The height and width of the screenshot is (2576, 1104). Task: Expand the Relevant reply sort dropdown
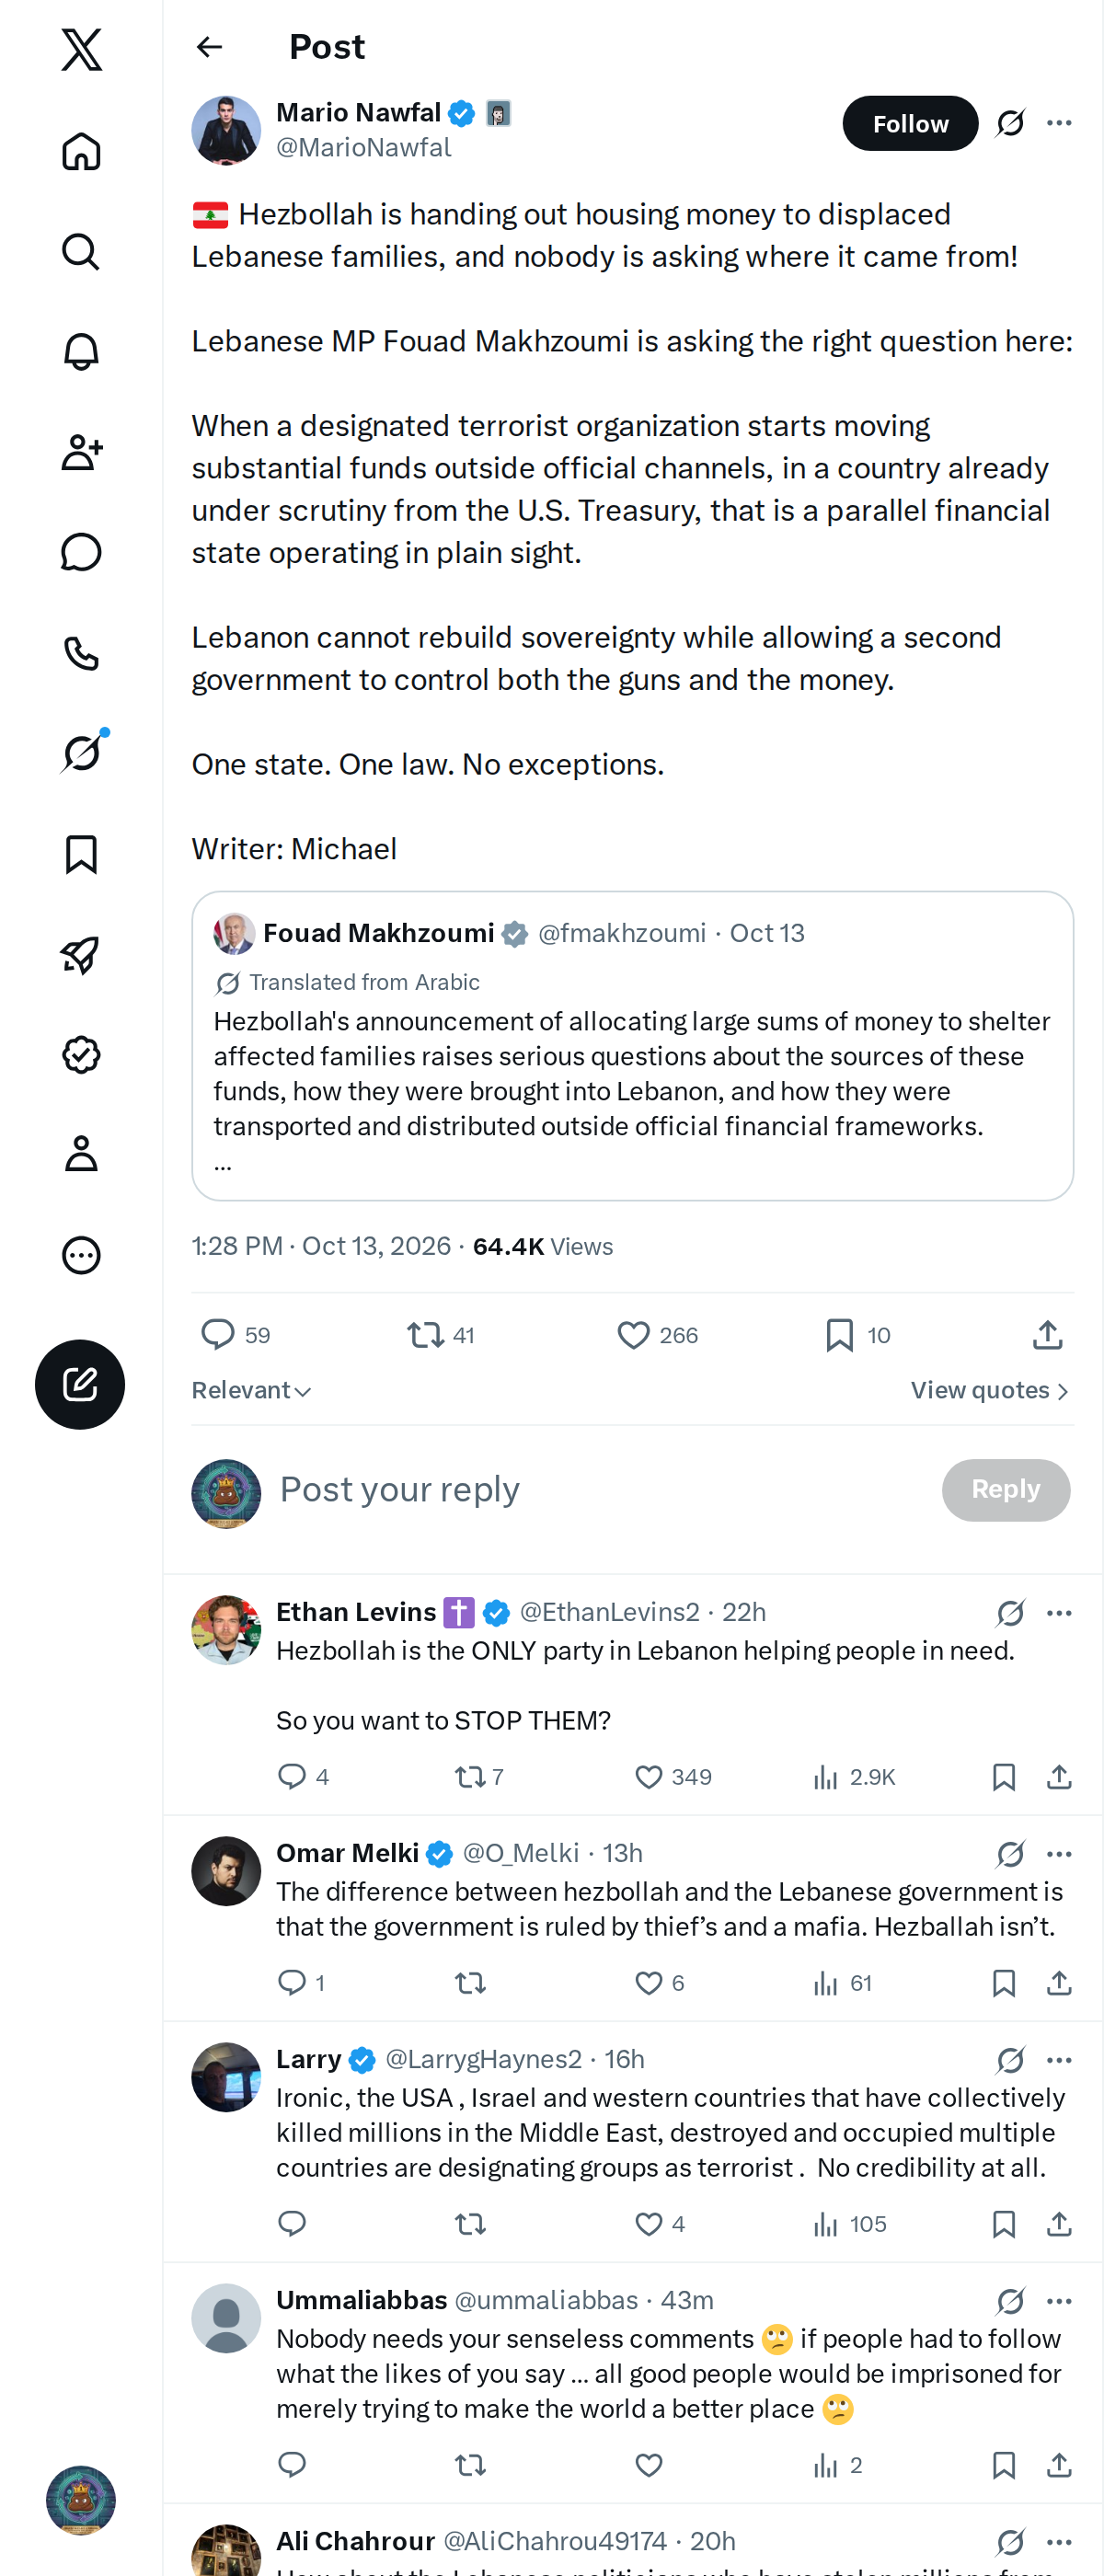point(251,1390)
